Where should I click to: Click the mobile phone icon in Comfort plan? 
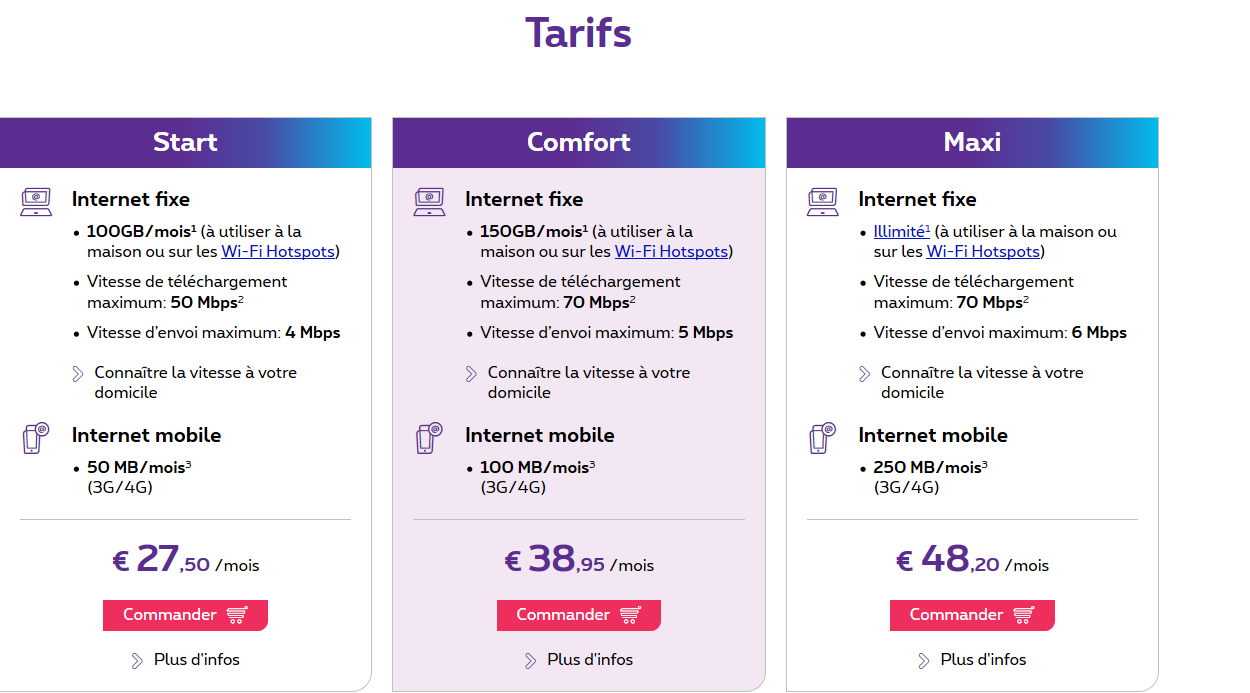(428, 438)
